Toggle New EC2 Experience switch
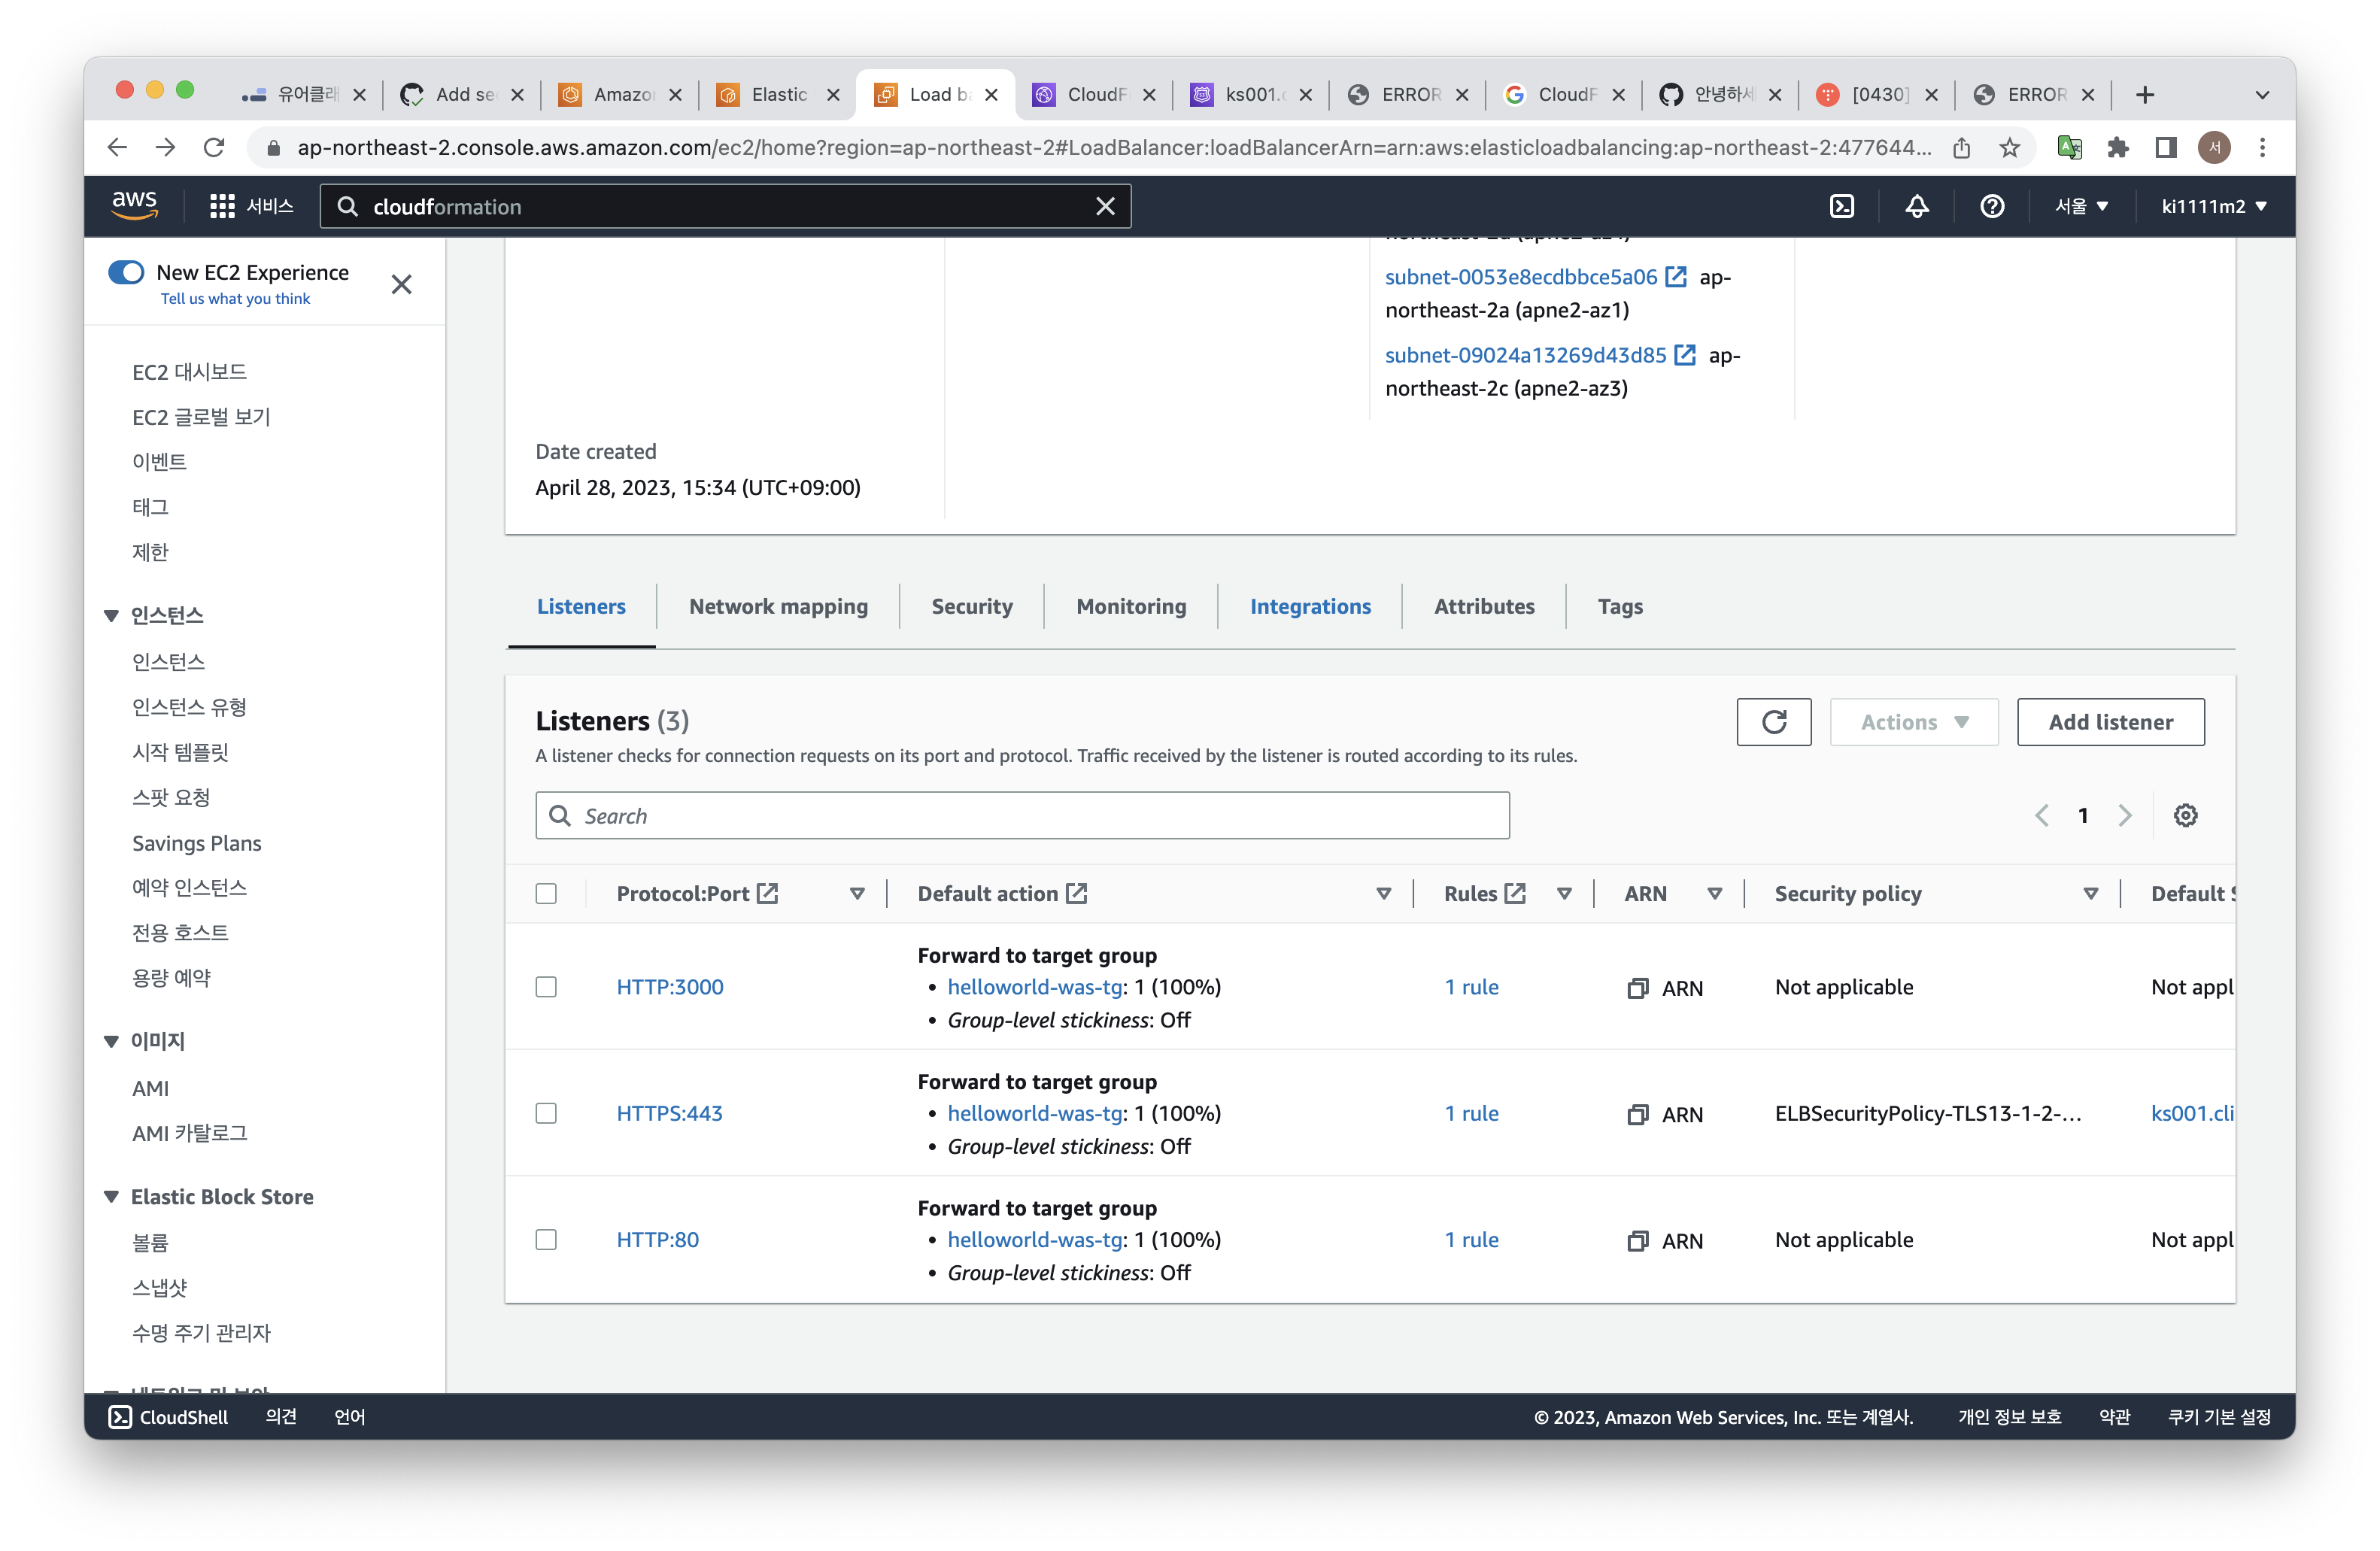Screen dimensions: 2380x1551 (127, 272)
